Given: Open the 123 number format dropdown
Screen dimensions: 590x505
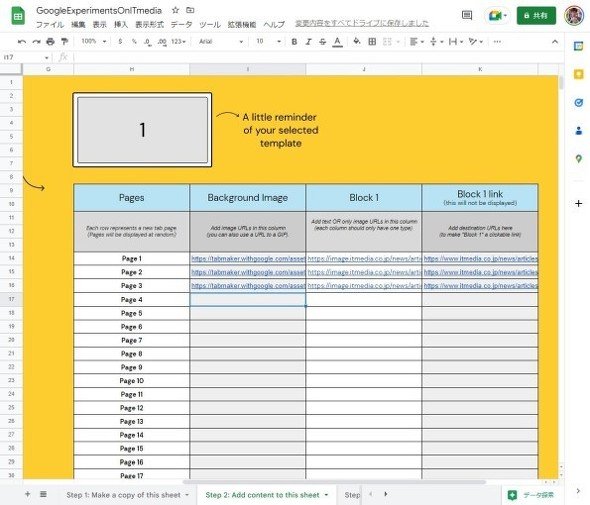Looking at the screenshot, I should (x=178, y=42).
